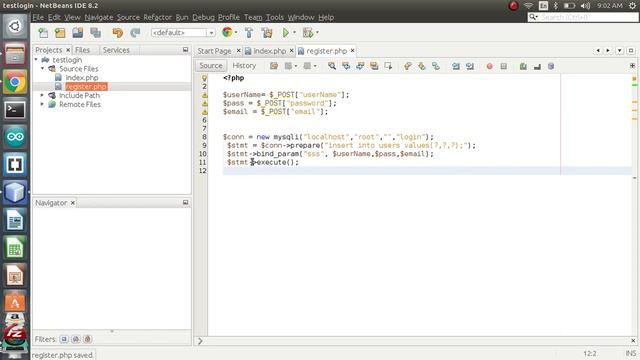Run the project with the green play button
The height and width of the screenshot is (360, 640).
click(286, 33)
